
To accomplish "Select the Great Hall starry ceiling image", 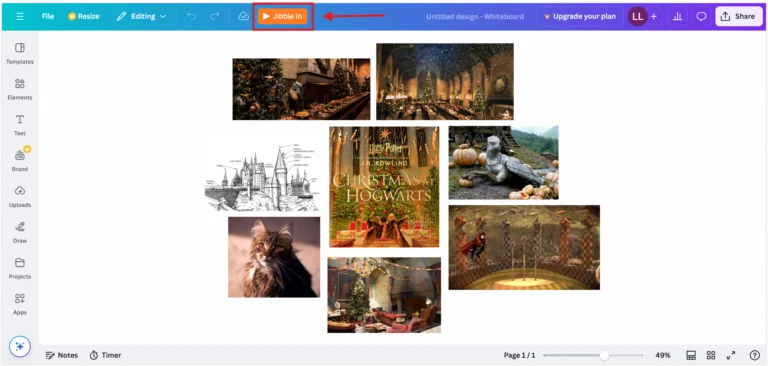I will (445, 81).
